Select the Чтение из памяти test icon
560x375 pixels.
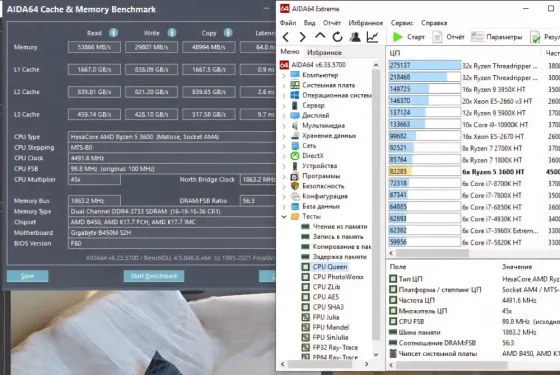[305, 226]
